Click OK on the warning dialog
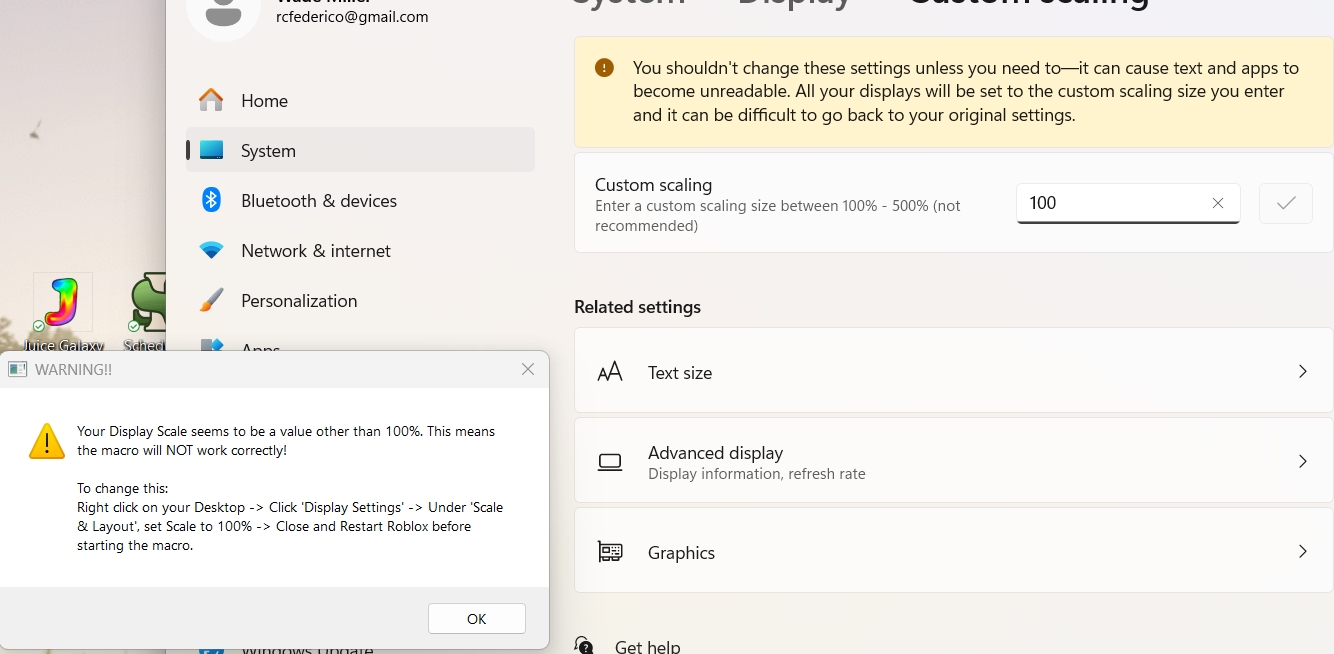The height and width of the screenshot is (654, 1334). click(476, 618)
